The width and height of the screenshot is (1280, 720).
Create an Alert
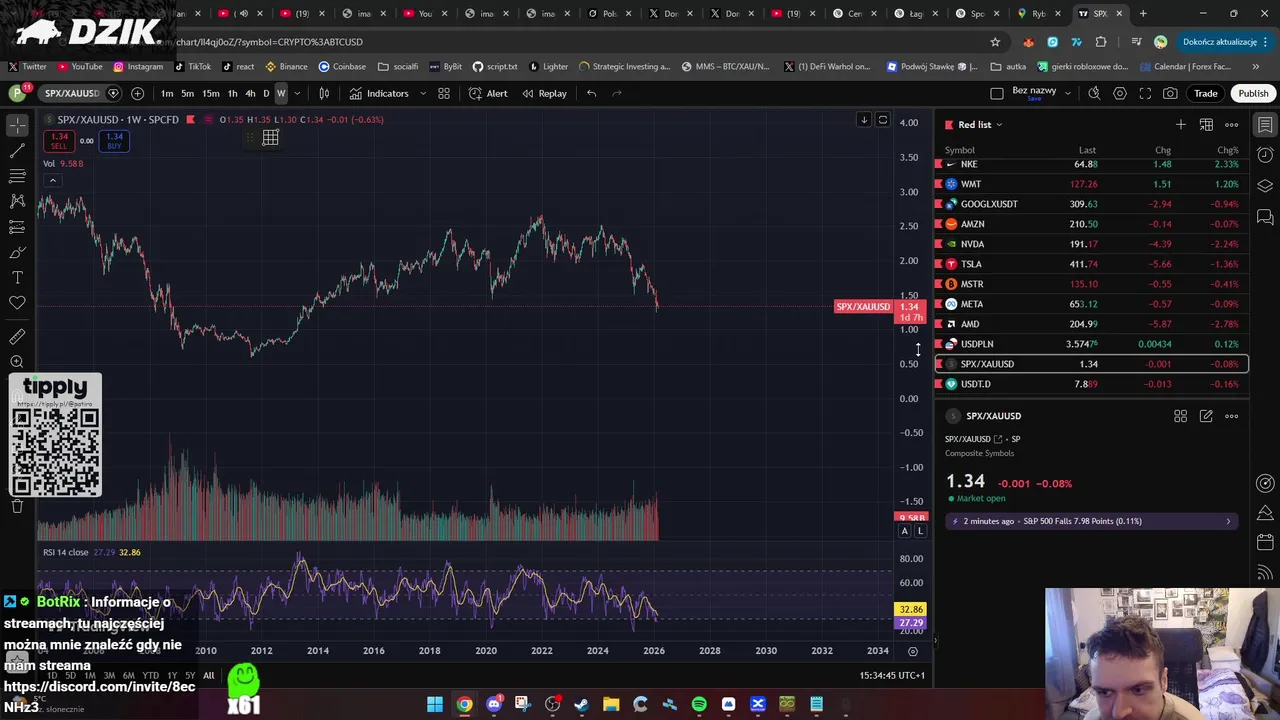[488, 93]
